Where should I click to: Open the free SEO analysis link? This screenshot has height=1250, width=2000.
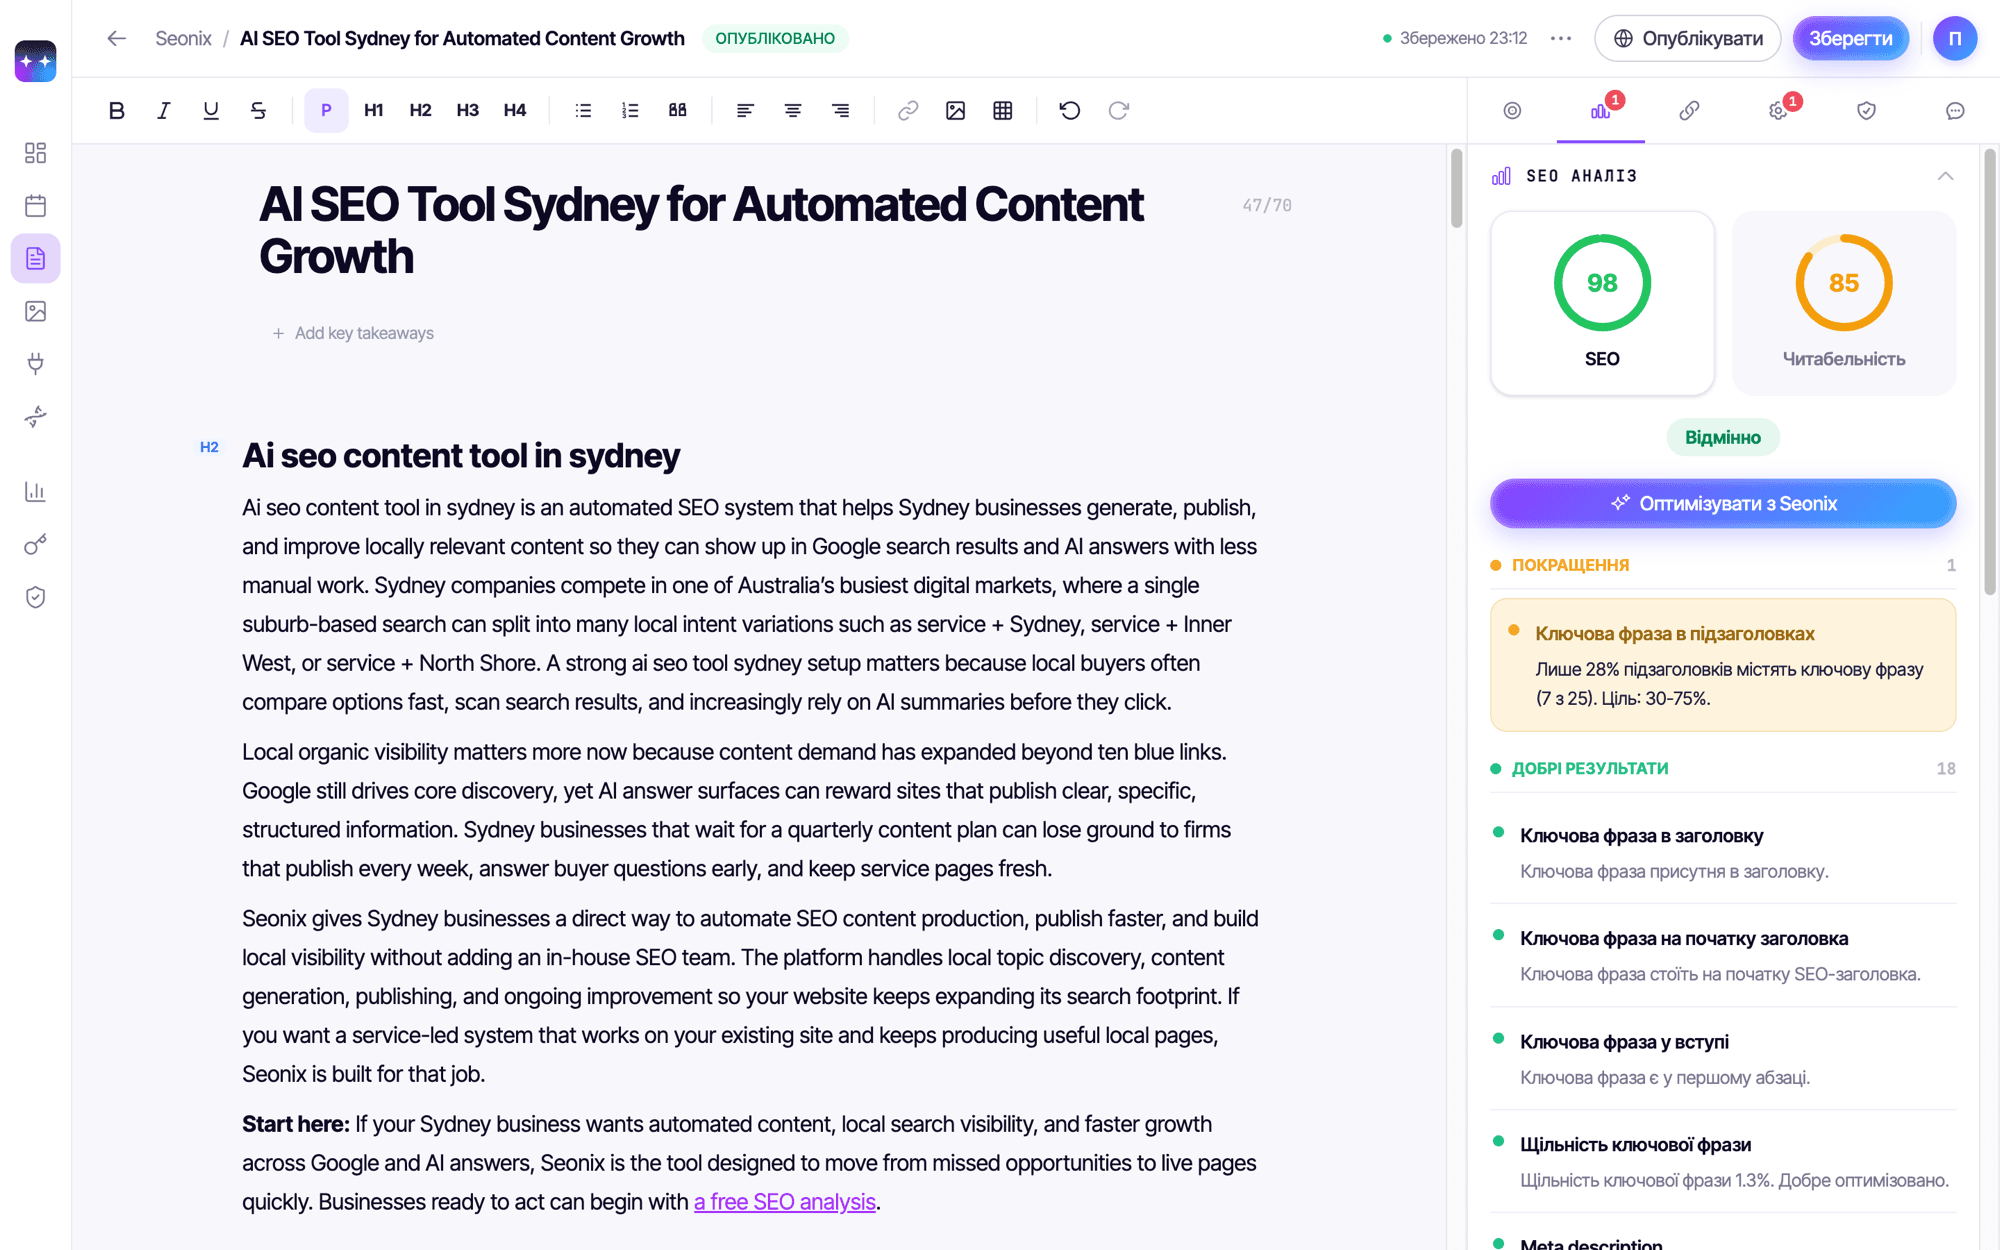click(785, 1202)
